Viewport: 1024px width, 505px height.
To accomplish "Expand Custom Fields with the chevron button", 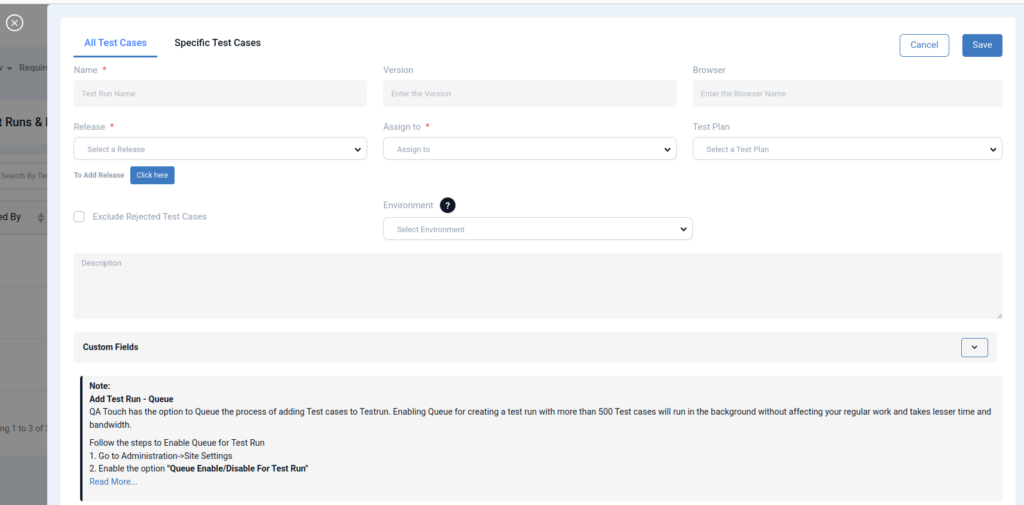I will pos(974,347).
